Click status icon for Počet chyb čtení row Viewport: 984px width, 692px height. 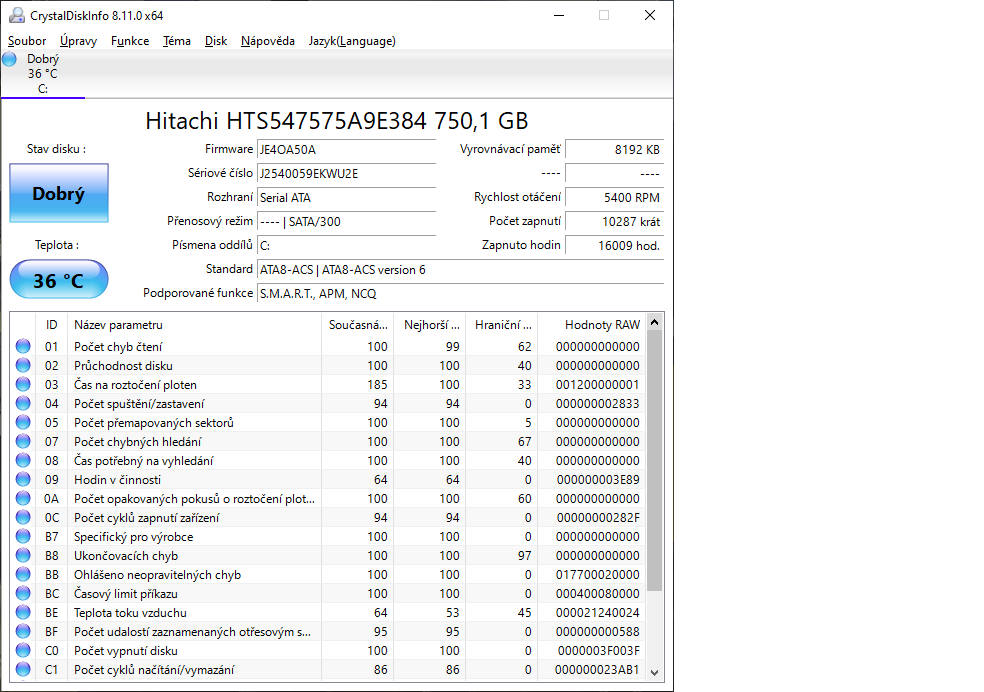(x=23, y=347)
